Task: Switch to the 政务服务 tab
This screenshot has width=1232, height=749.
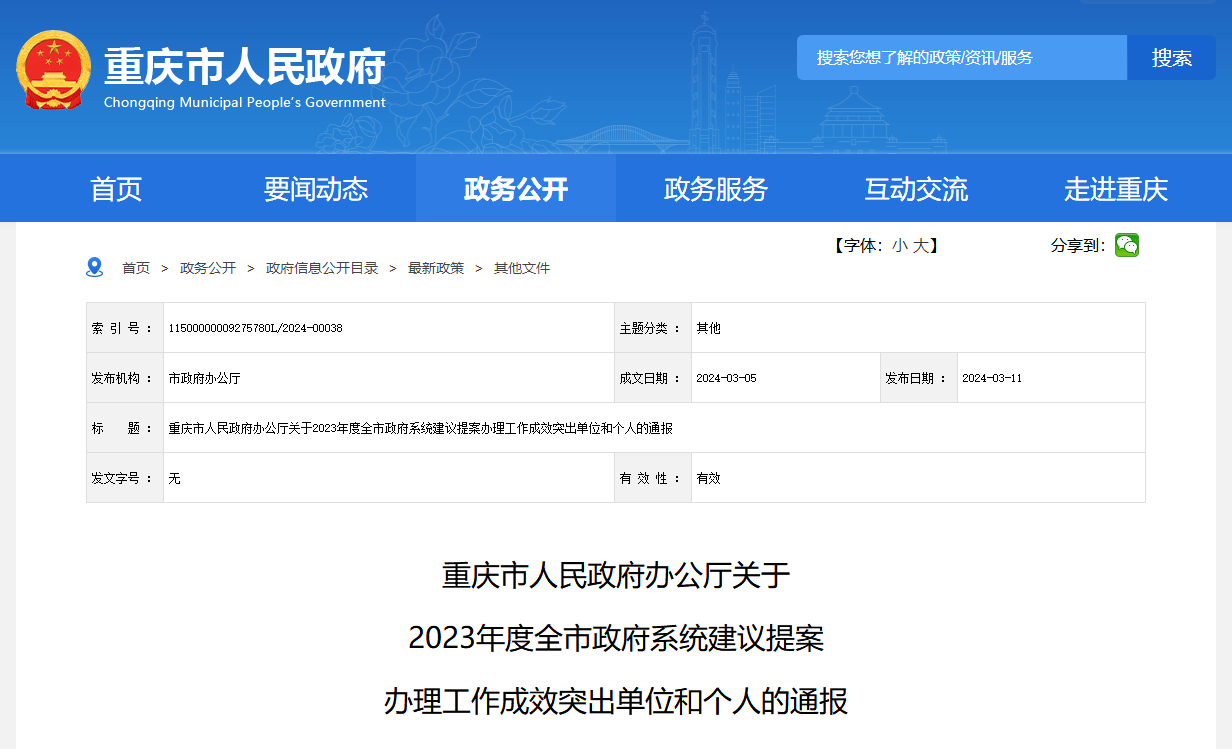Action: 716,188
